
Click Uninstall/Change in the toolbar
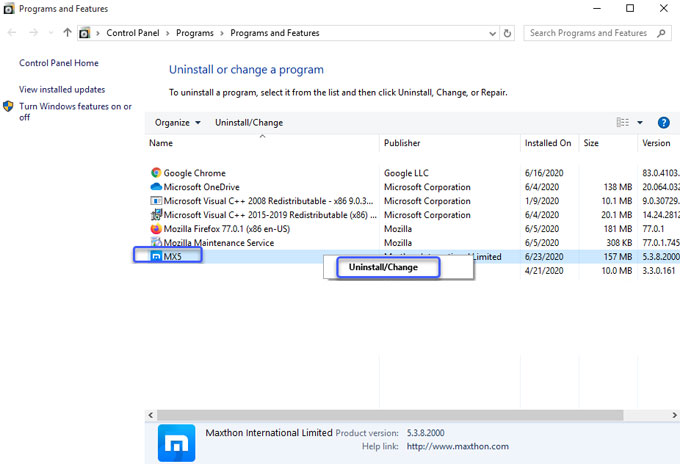pyautogui.click(x=249, y=123)
